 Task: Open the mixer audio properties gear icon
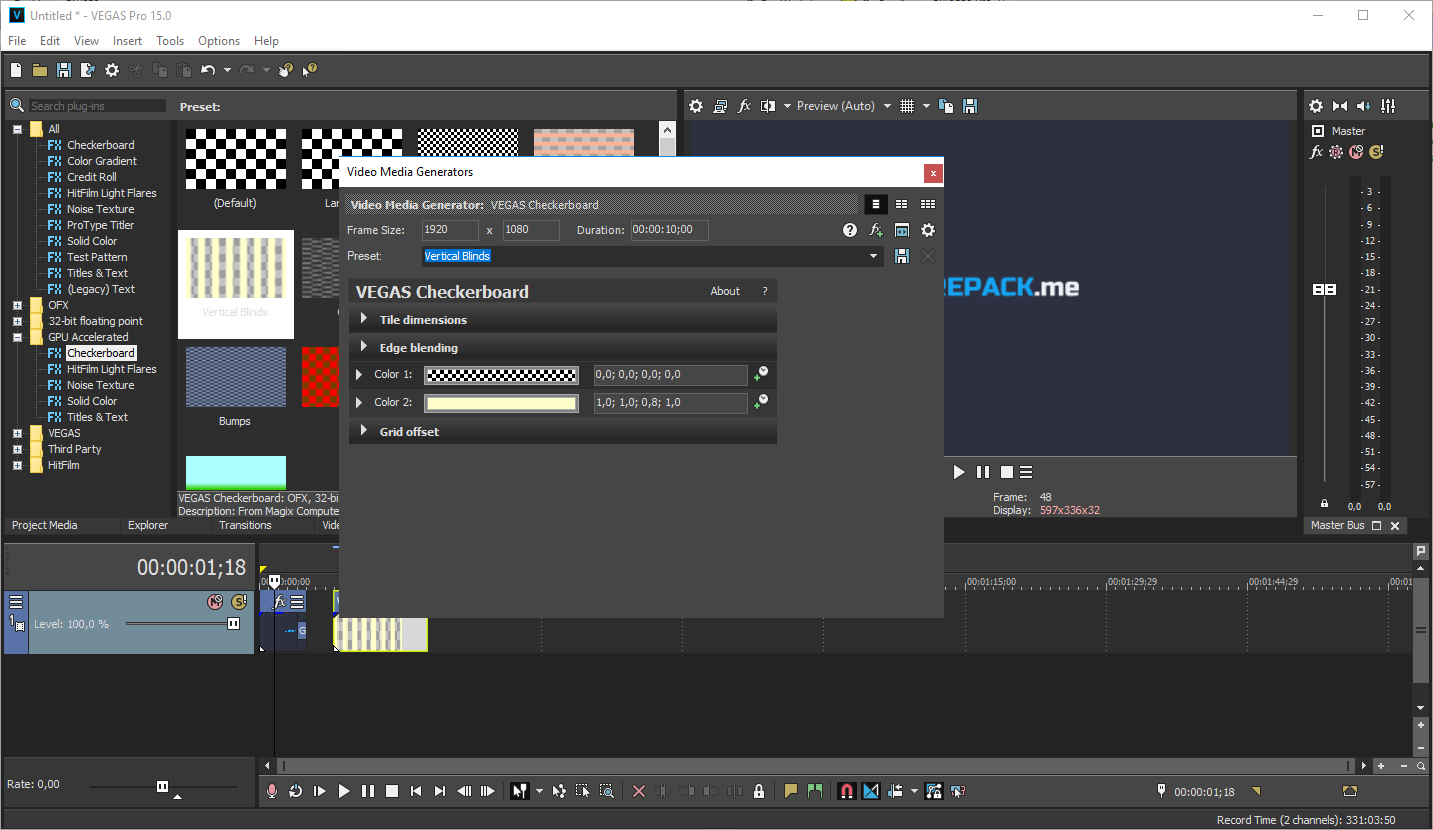coord(1316,106)
